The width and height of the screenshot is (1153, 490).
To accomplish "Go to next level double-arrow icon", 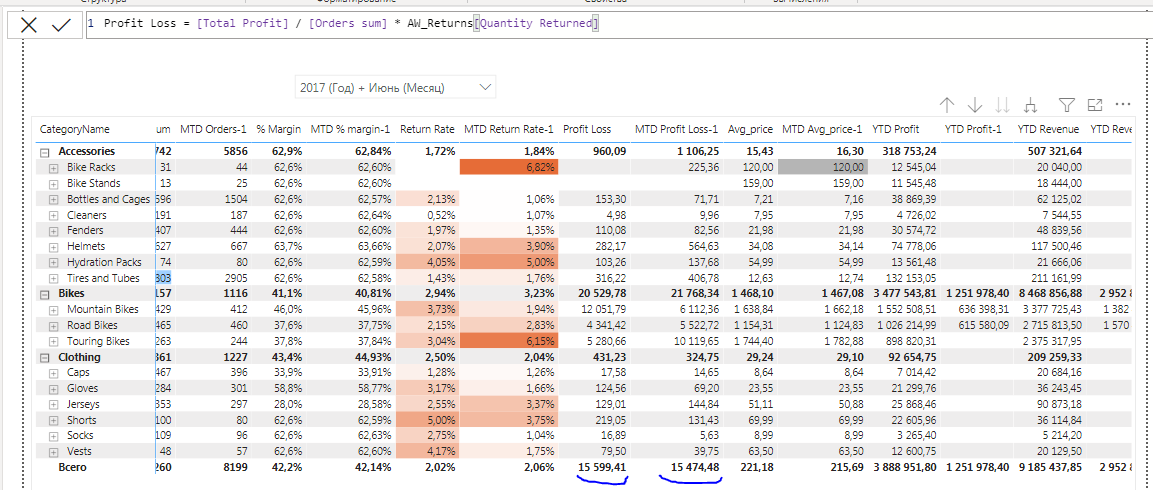I will (x=1002, y=105).
